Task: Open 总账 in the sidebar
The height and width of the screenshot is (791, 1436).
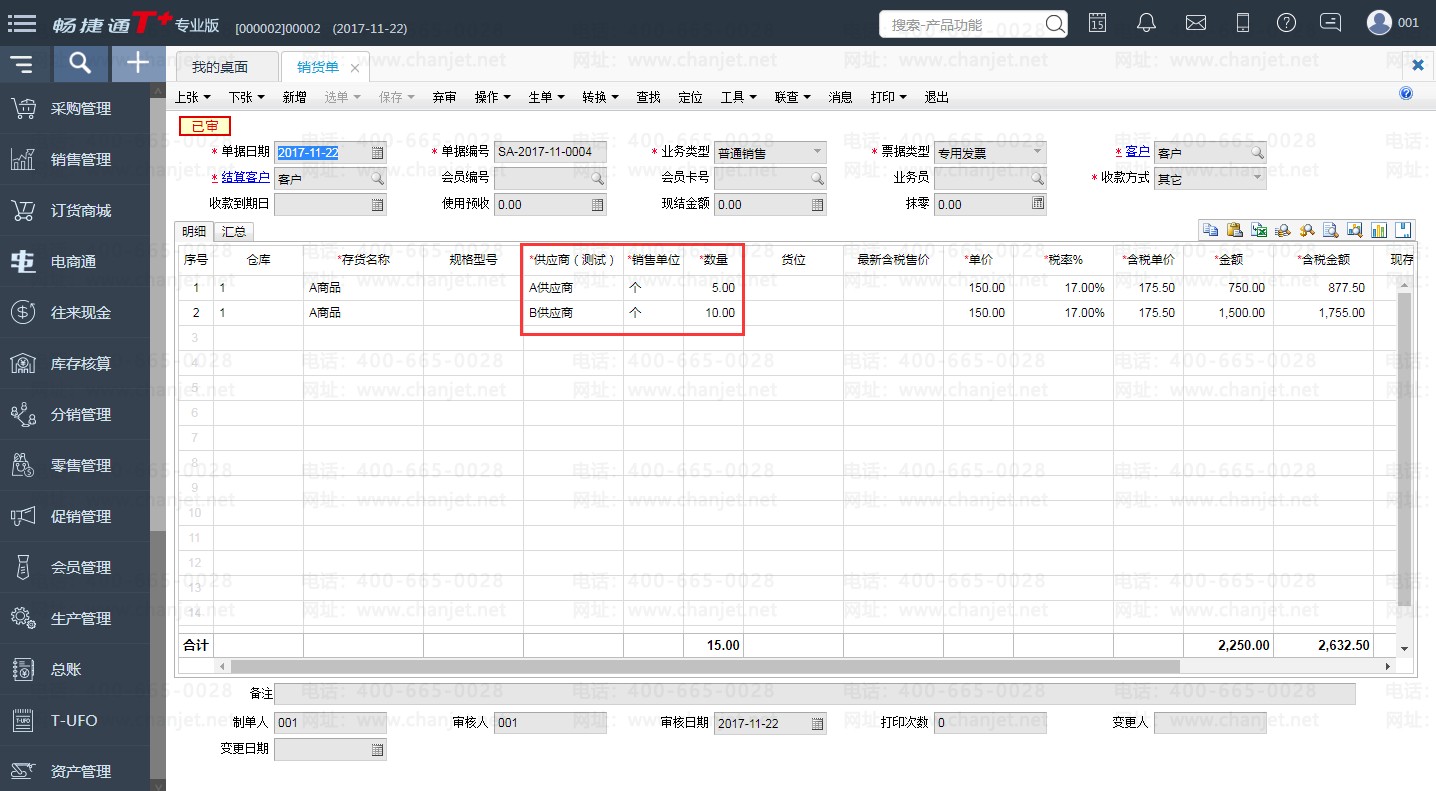Action: (75, 669)
